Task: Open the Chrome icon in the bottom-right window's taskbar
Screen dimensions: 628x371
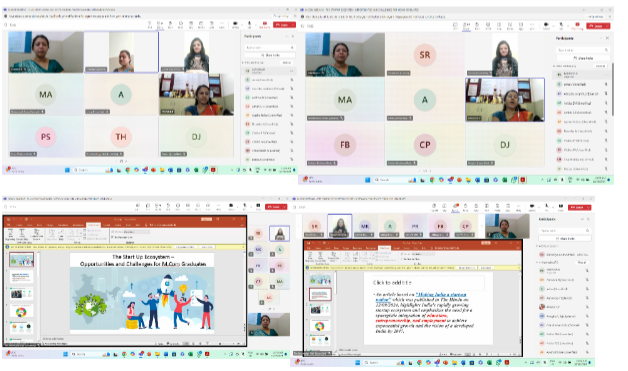Action: pos(419,363)
